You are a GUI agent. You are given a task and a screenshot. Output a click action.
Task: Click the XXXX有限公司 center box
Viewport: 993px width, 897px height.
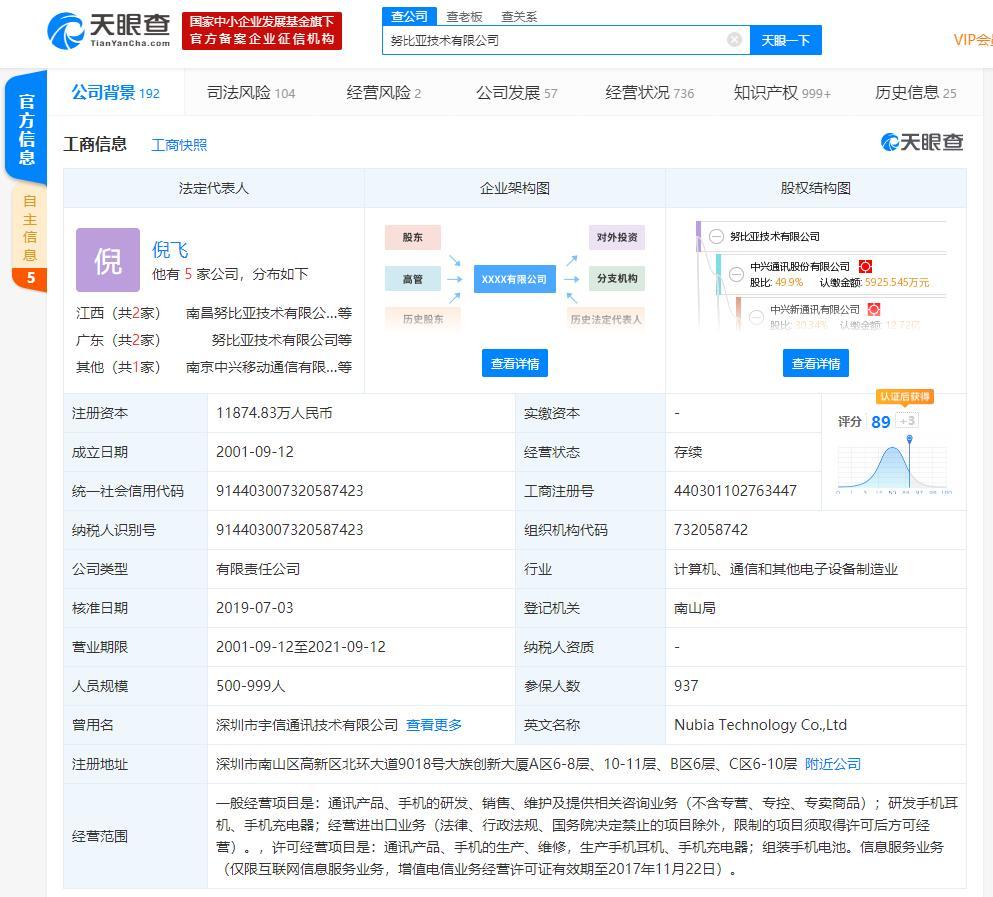click(x=514, y=279)
